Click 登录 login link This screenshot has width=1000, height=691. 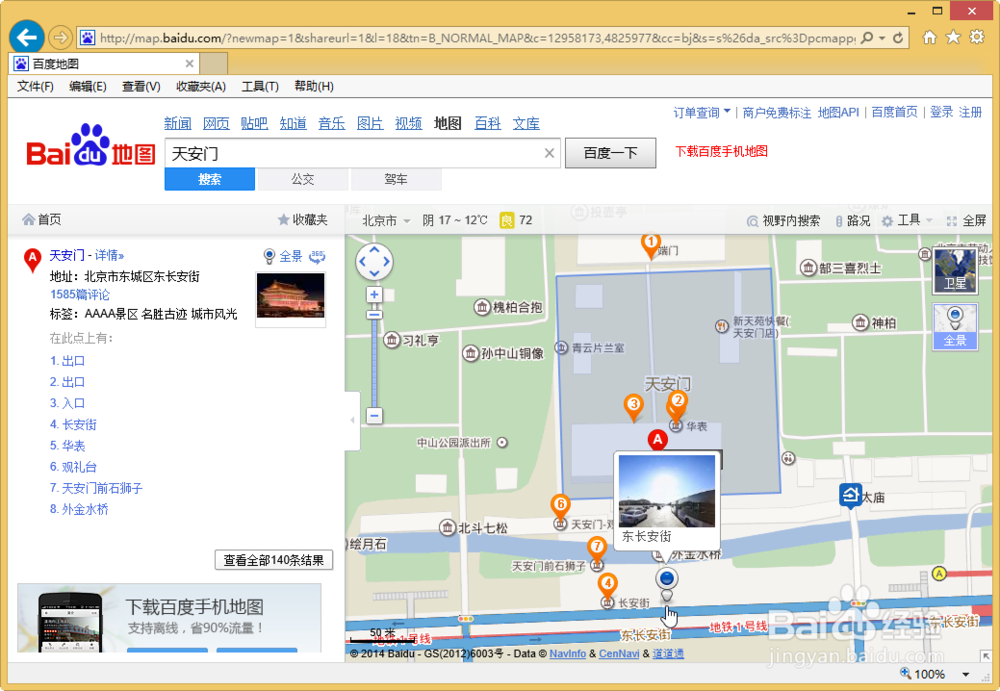[x=941, y=112]
